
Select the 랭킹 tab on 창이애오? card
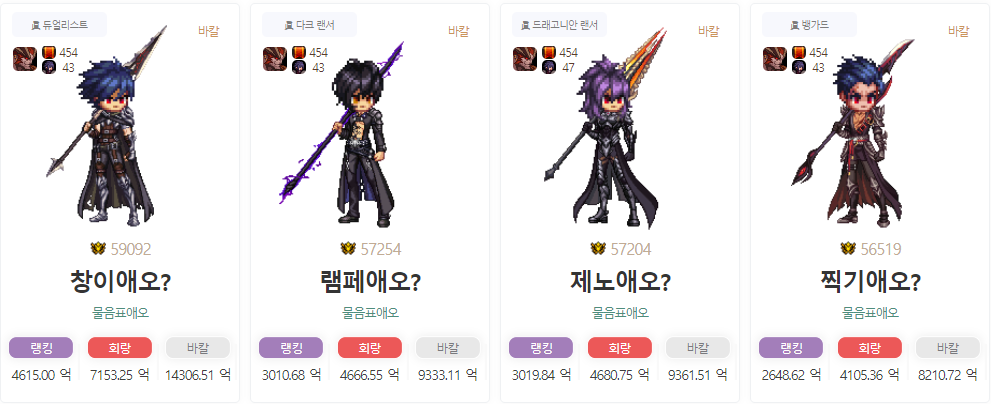click(x=41, y=348)
